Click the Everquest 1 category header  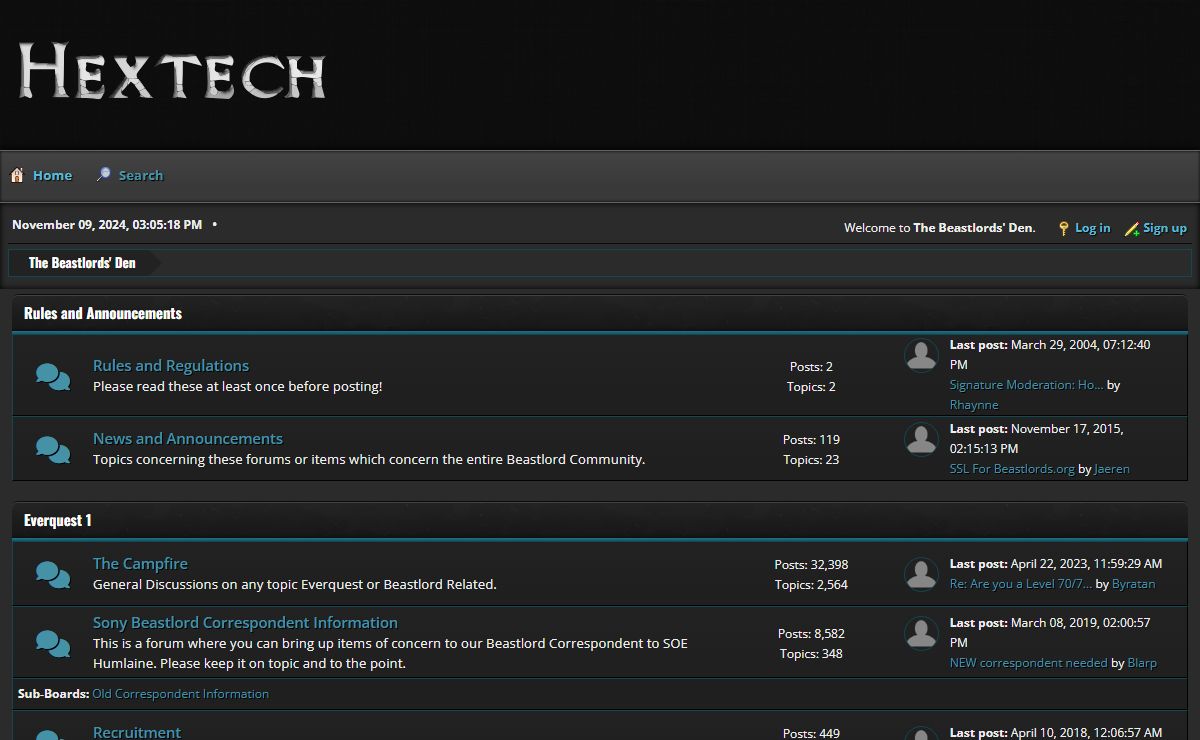click(x=58, y=520)
